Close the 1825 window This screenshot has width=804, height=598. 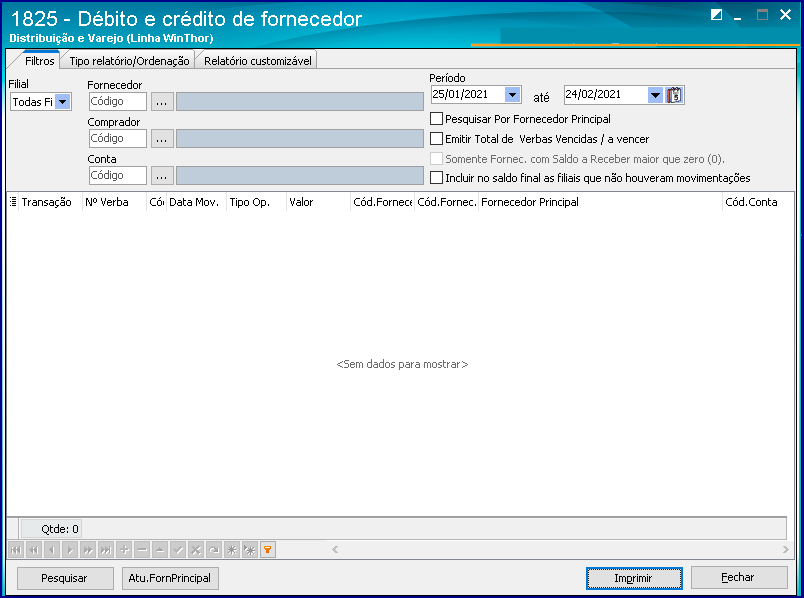(x=785, y=15)
